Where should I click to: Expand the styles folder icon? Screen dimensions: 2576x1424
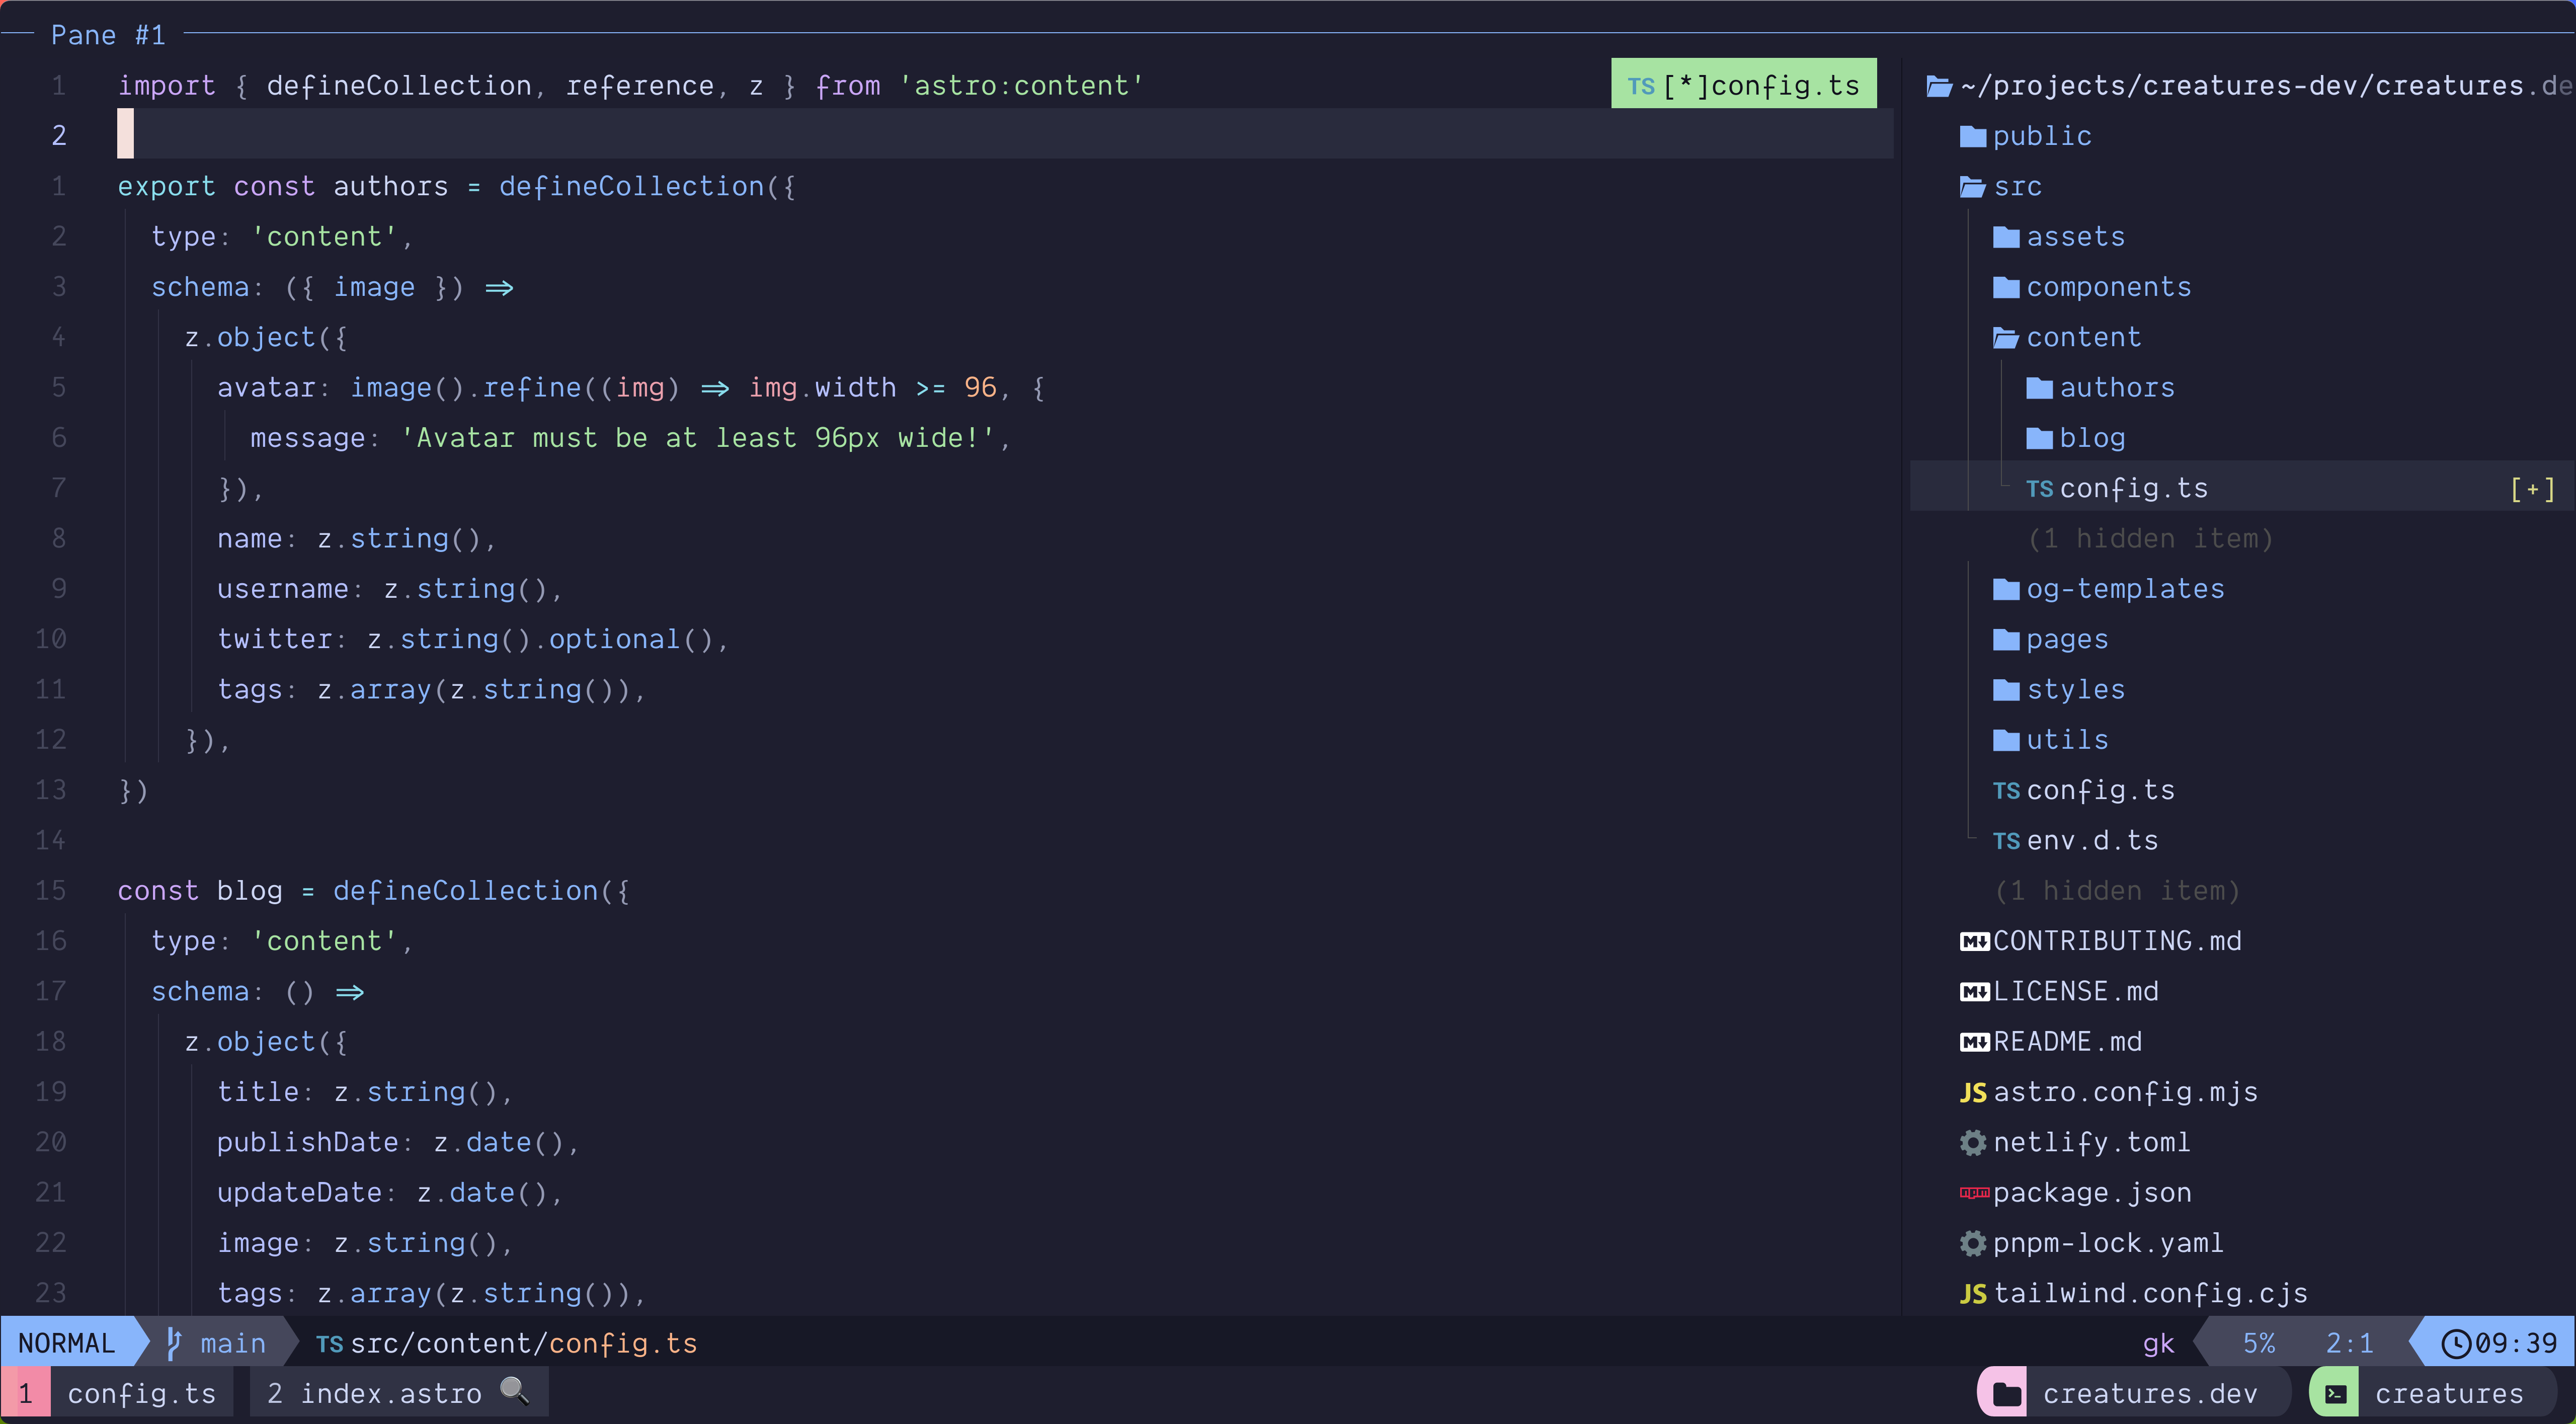tap(2006, 690)
